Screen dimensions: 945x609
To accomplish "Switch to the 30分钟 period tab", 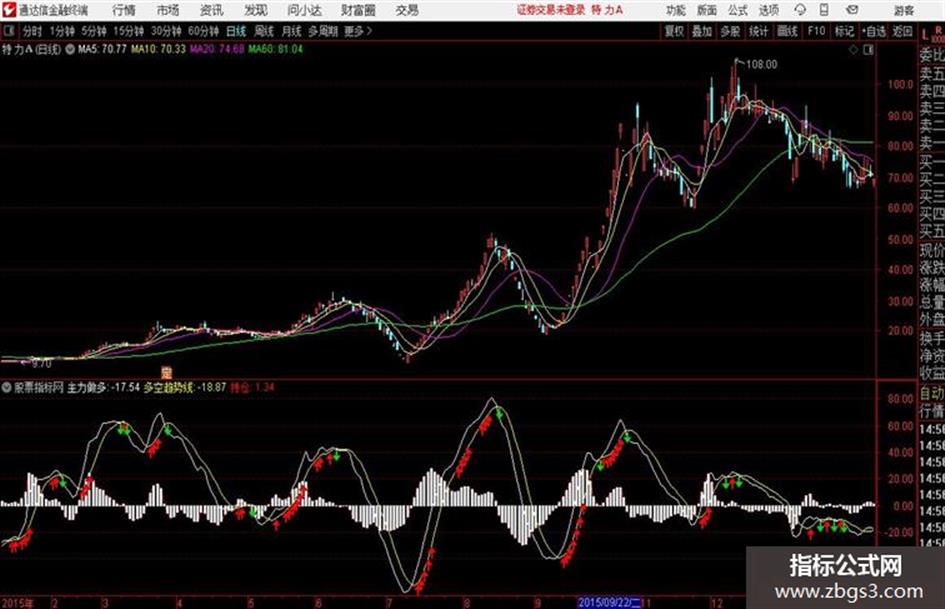I will coord(166,31).
